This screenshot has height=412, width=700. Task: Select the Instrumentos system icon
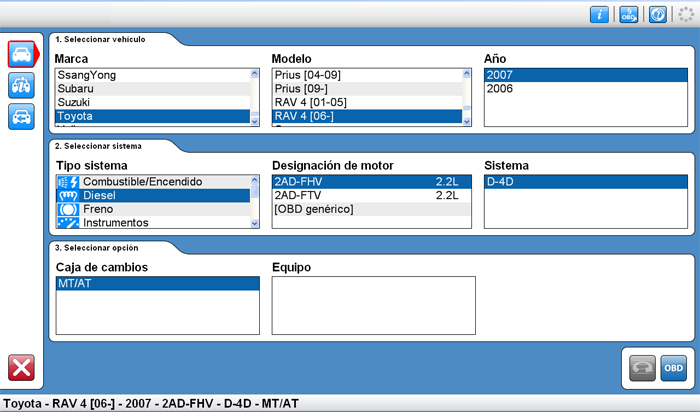(x=68, y=222)
